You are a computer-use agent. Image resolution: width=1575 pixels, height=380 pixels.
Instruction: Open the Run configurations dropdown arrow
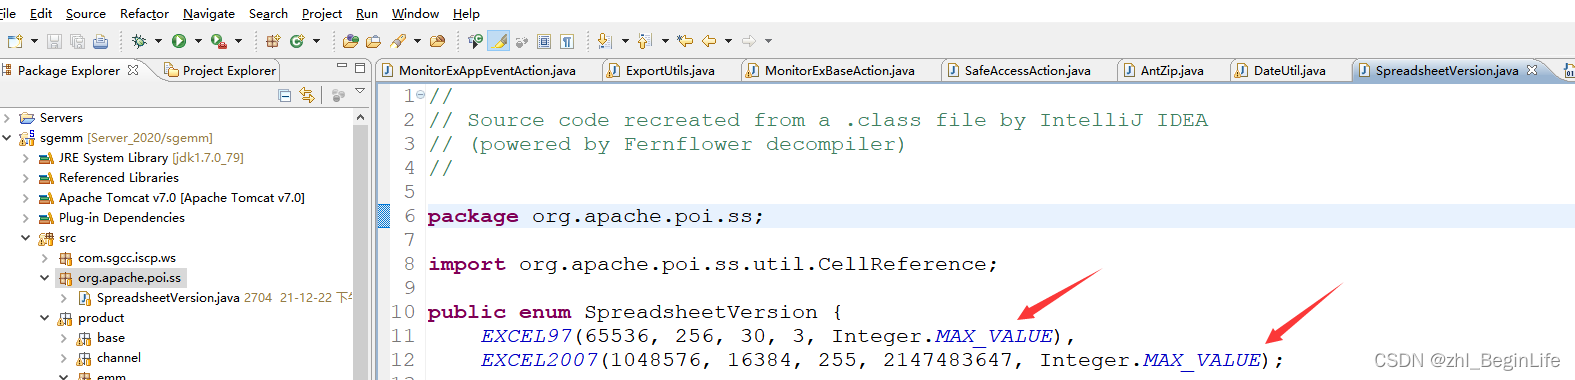click(198, 41)
